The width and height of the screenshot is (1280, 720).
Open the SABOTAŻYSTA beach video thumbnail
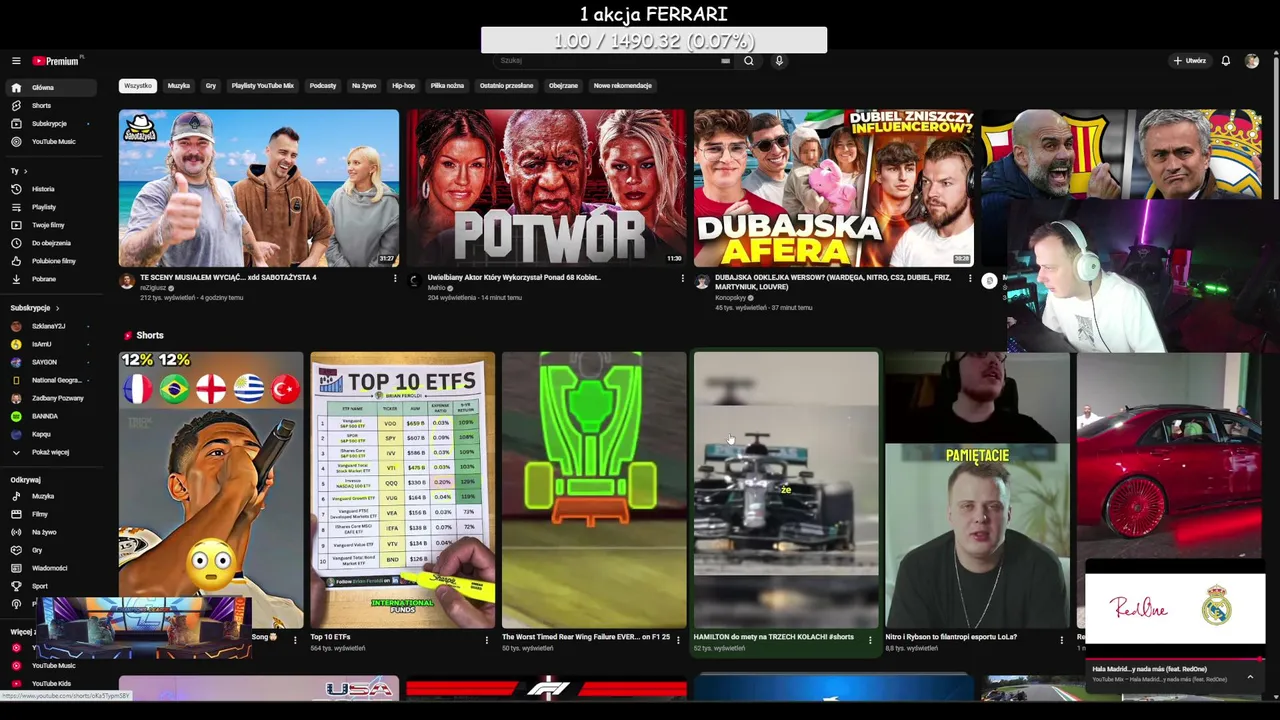259,188
